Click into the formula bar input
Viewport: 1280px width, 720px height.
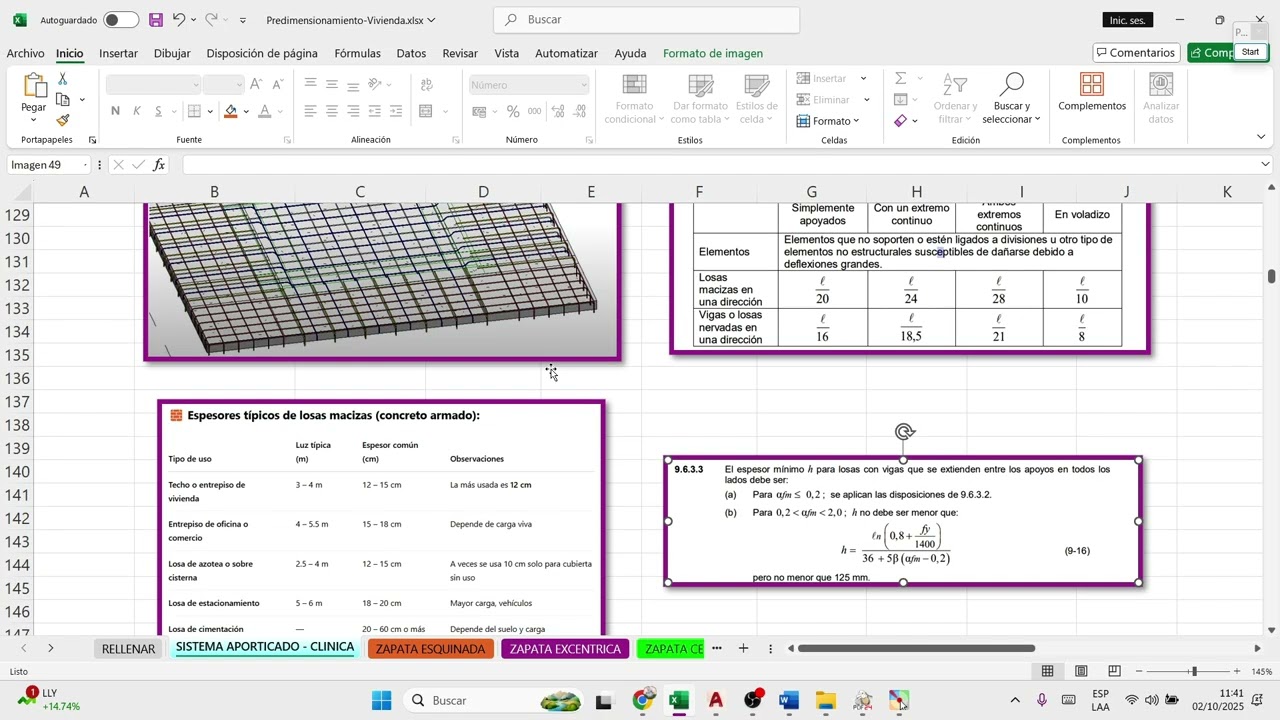point(718,165)
